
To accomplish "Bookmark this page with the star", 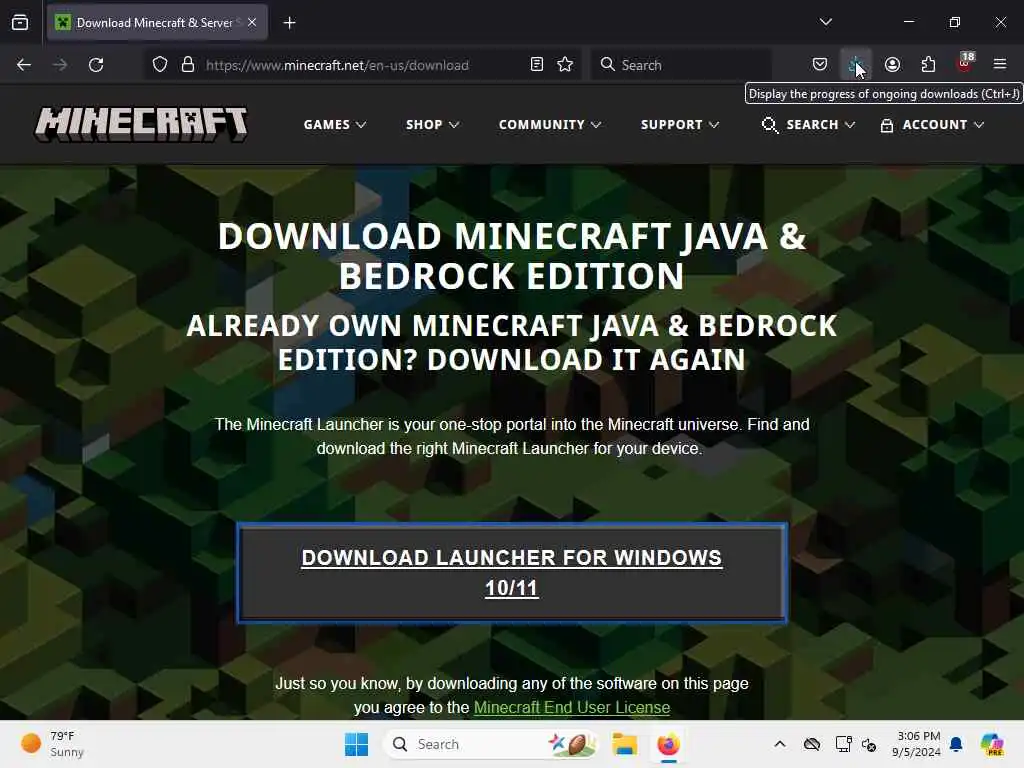I will coord(566,64).
